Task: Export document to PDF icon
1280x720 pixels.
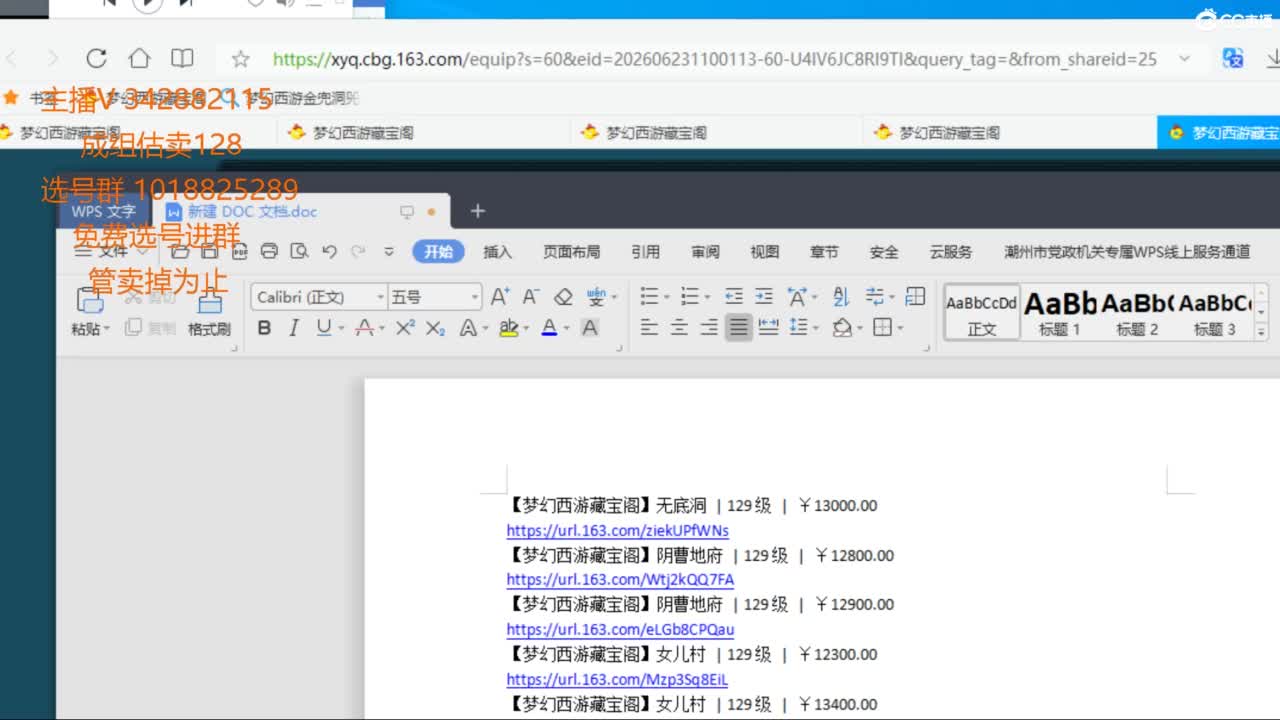Action: click(240, 251)
